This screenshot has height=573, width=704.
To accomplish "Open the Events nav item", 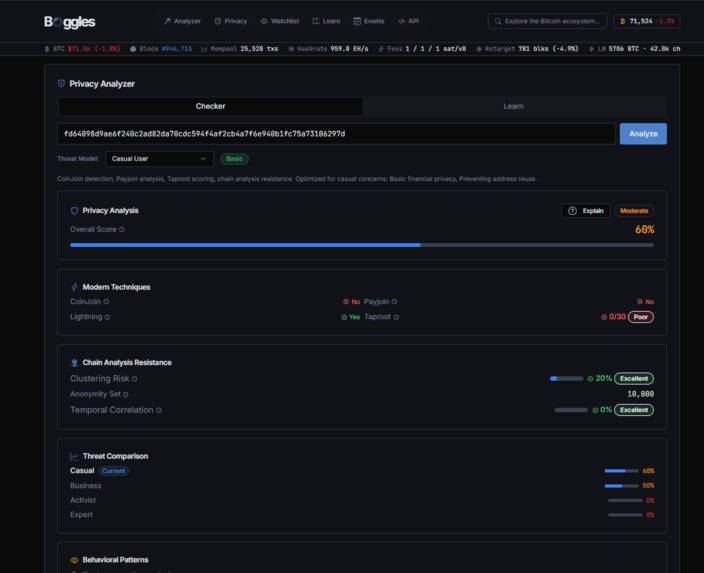I will click(369, 21).
